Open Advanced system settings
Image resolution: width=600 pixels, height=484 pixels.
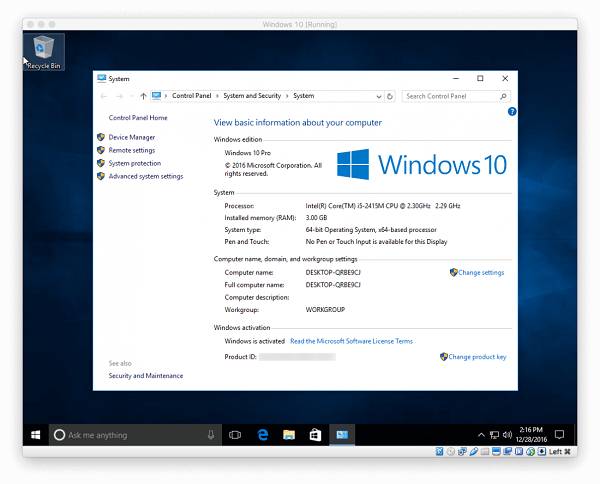[146, 176]
